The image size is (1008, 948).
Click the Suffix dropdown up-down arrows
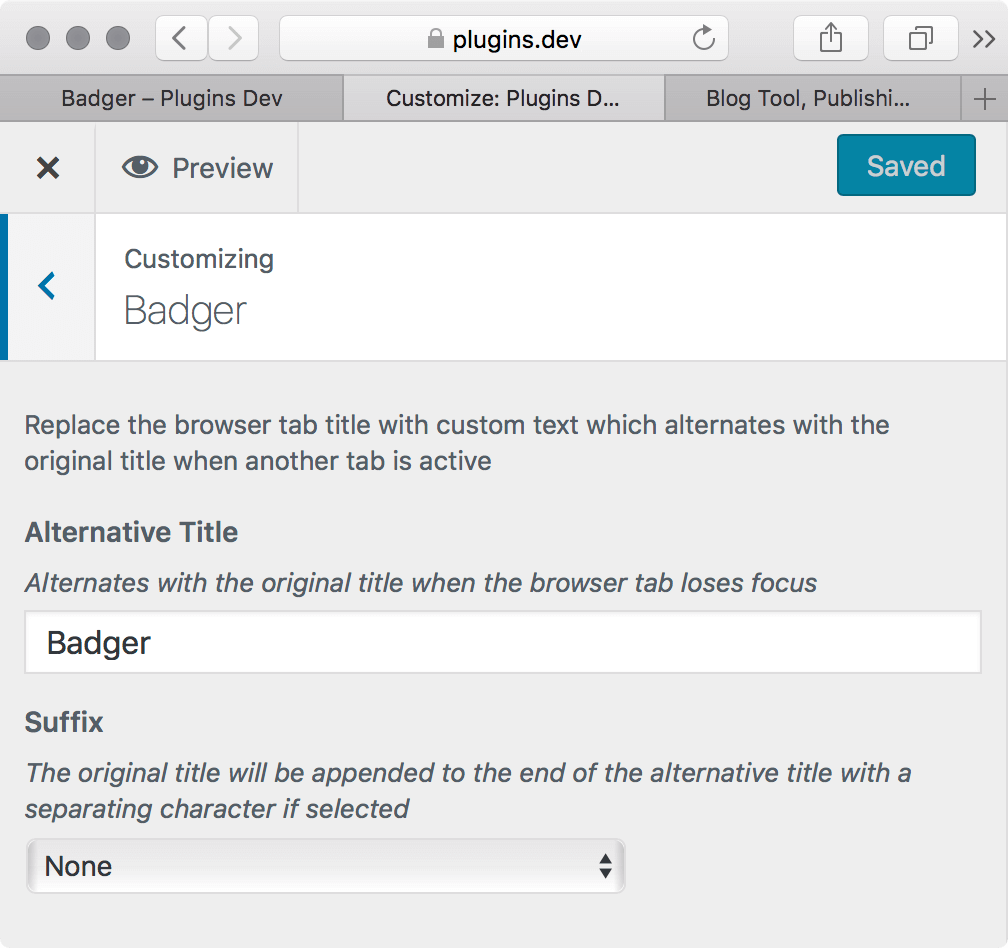point(605,866)
